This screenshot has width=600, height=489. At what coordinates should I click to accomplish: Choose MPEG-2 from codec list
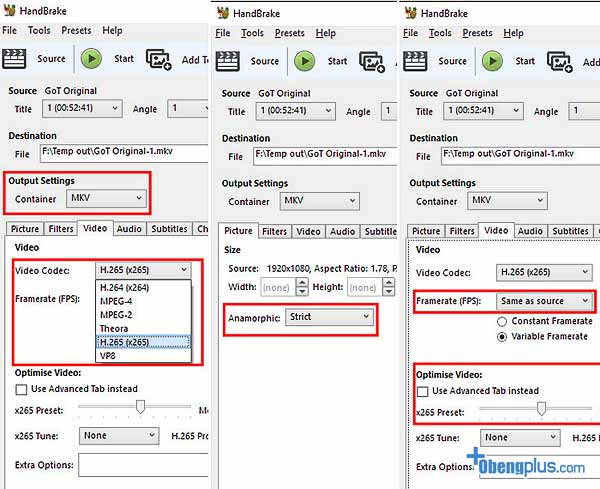click(143, 315)
